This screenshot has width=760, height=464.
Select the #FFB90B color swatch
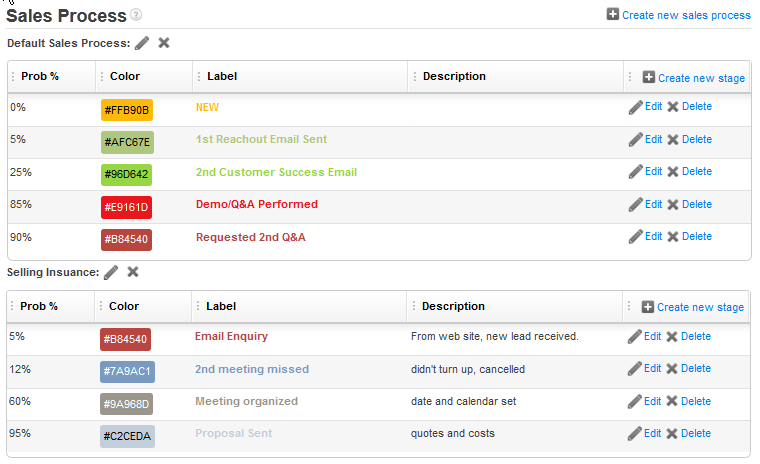[x=127, y=110]
